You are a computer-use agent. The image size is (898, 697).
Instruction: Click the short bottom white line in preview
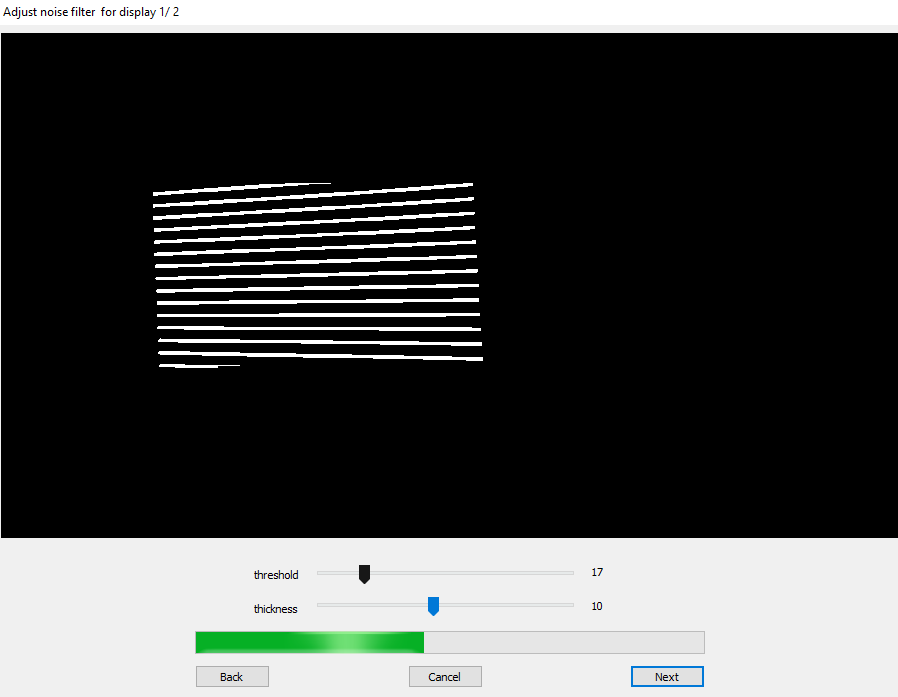click(198, 366)
